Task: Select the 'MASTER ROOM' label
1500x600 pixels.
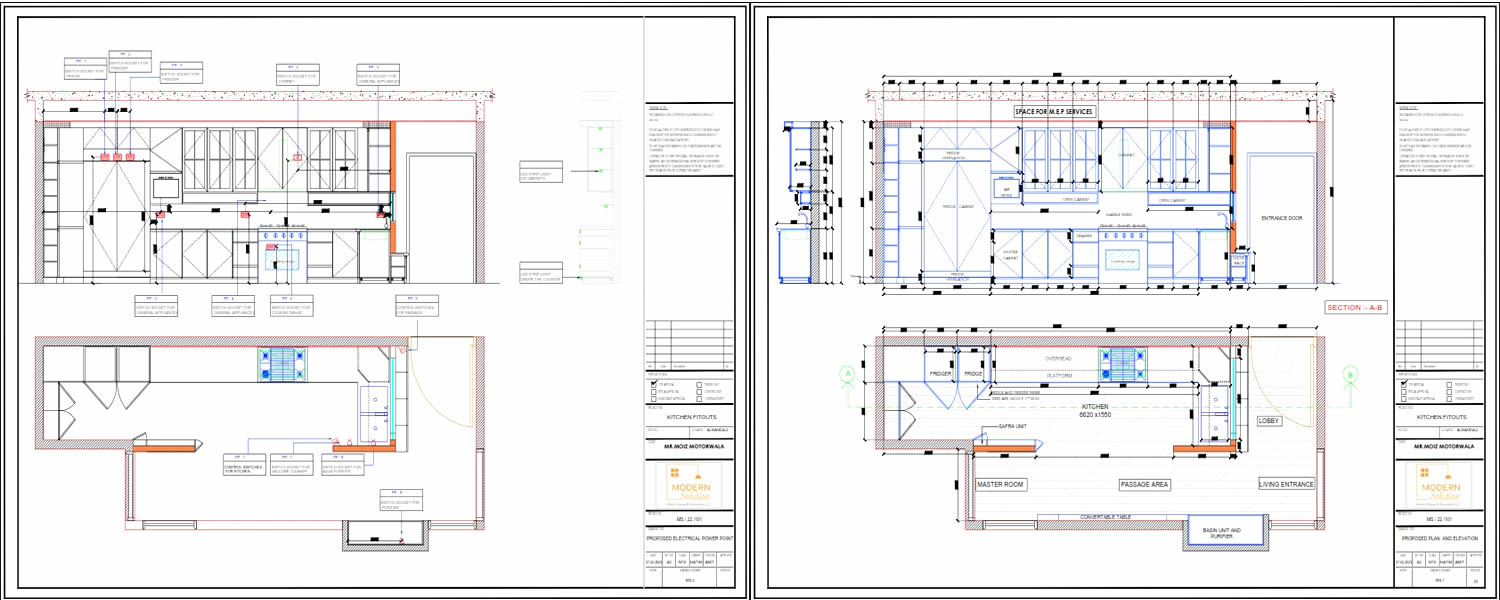Action: (x=1000, y=484)
